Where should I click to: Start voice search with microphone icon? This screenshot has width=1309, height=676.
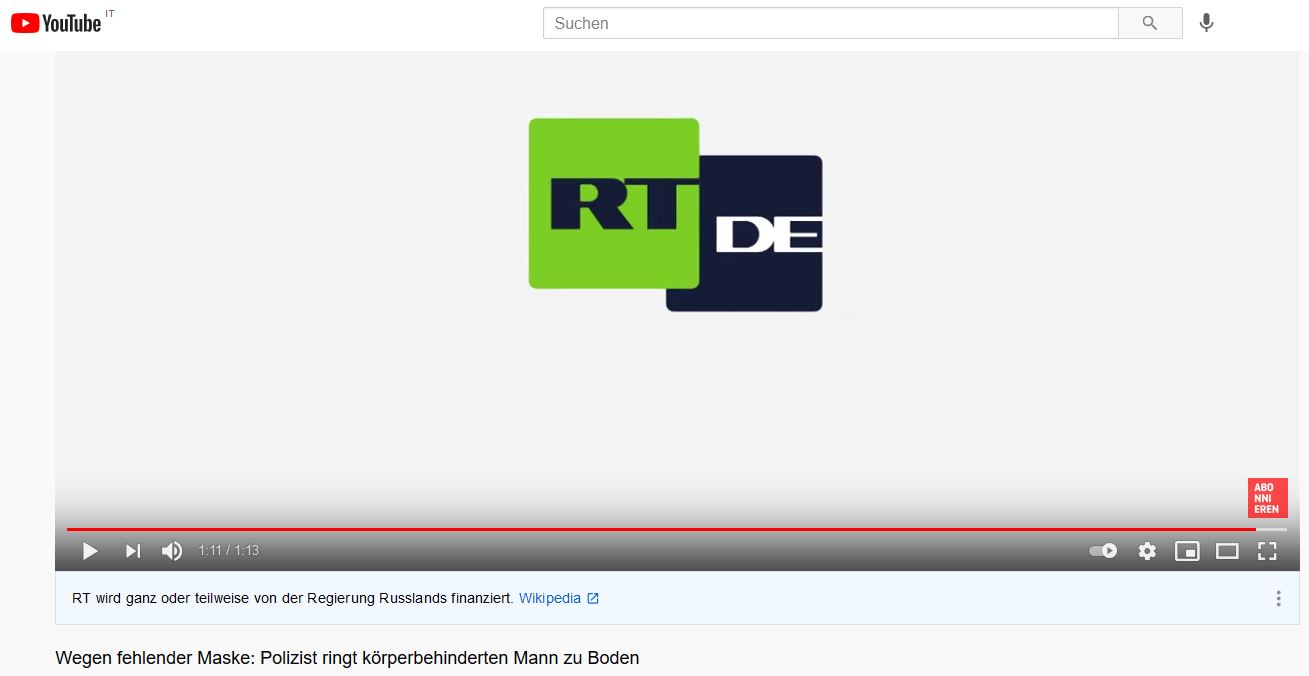tap(1207, 23)
